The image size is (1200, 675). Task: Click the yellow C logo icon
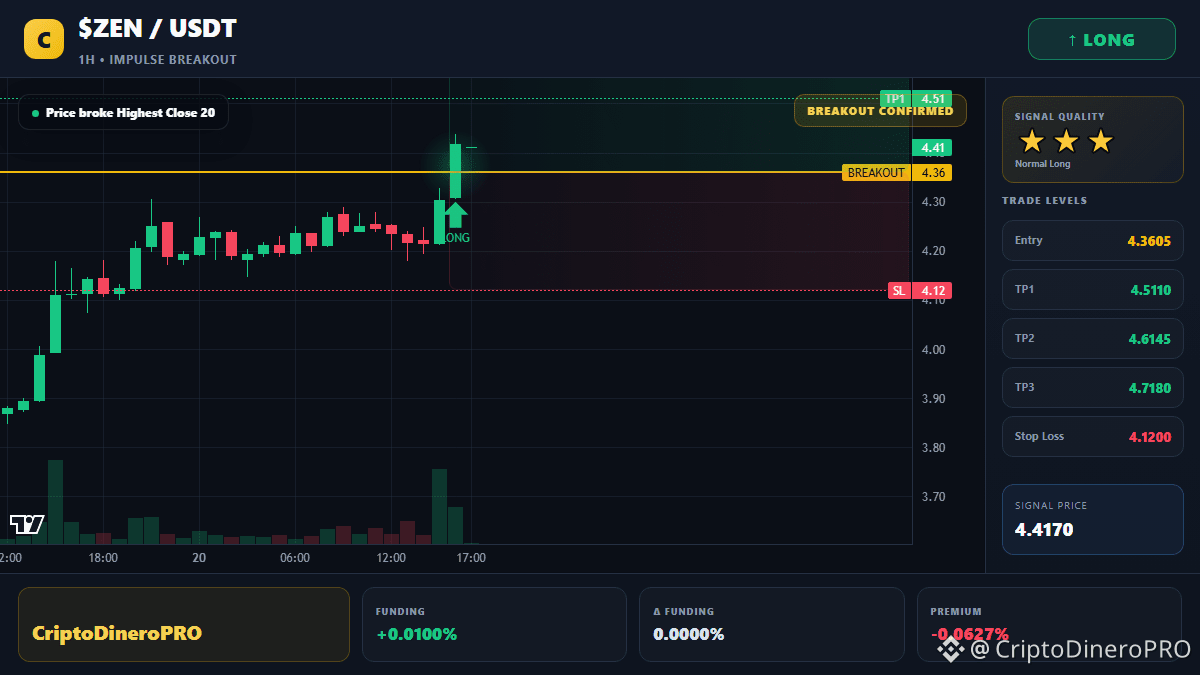(43, 40)
